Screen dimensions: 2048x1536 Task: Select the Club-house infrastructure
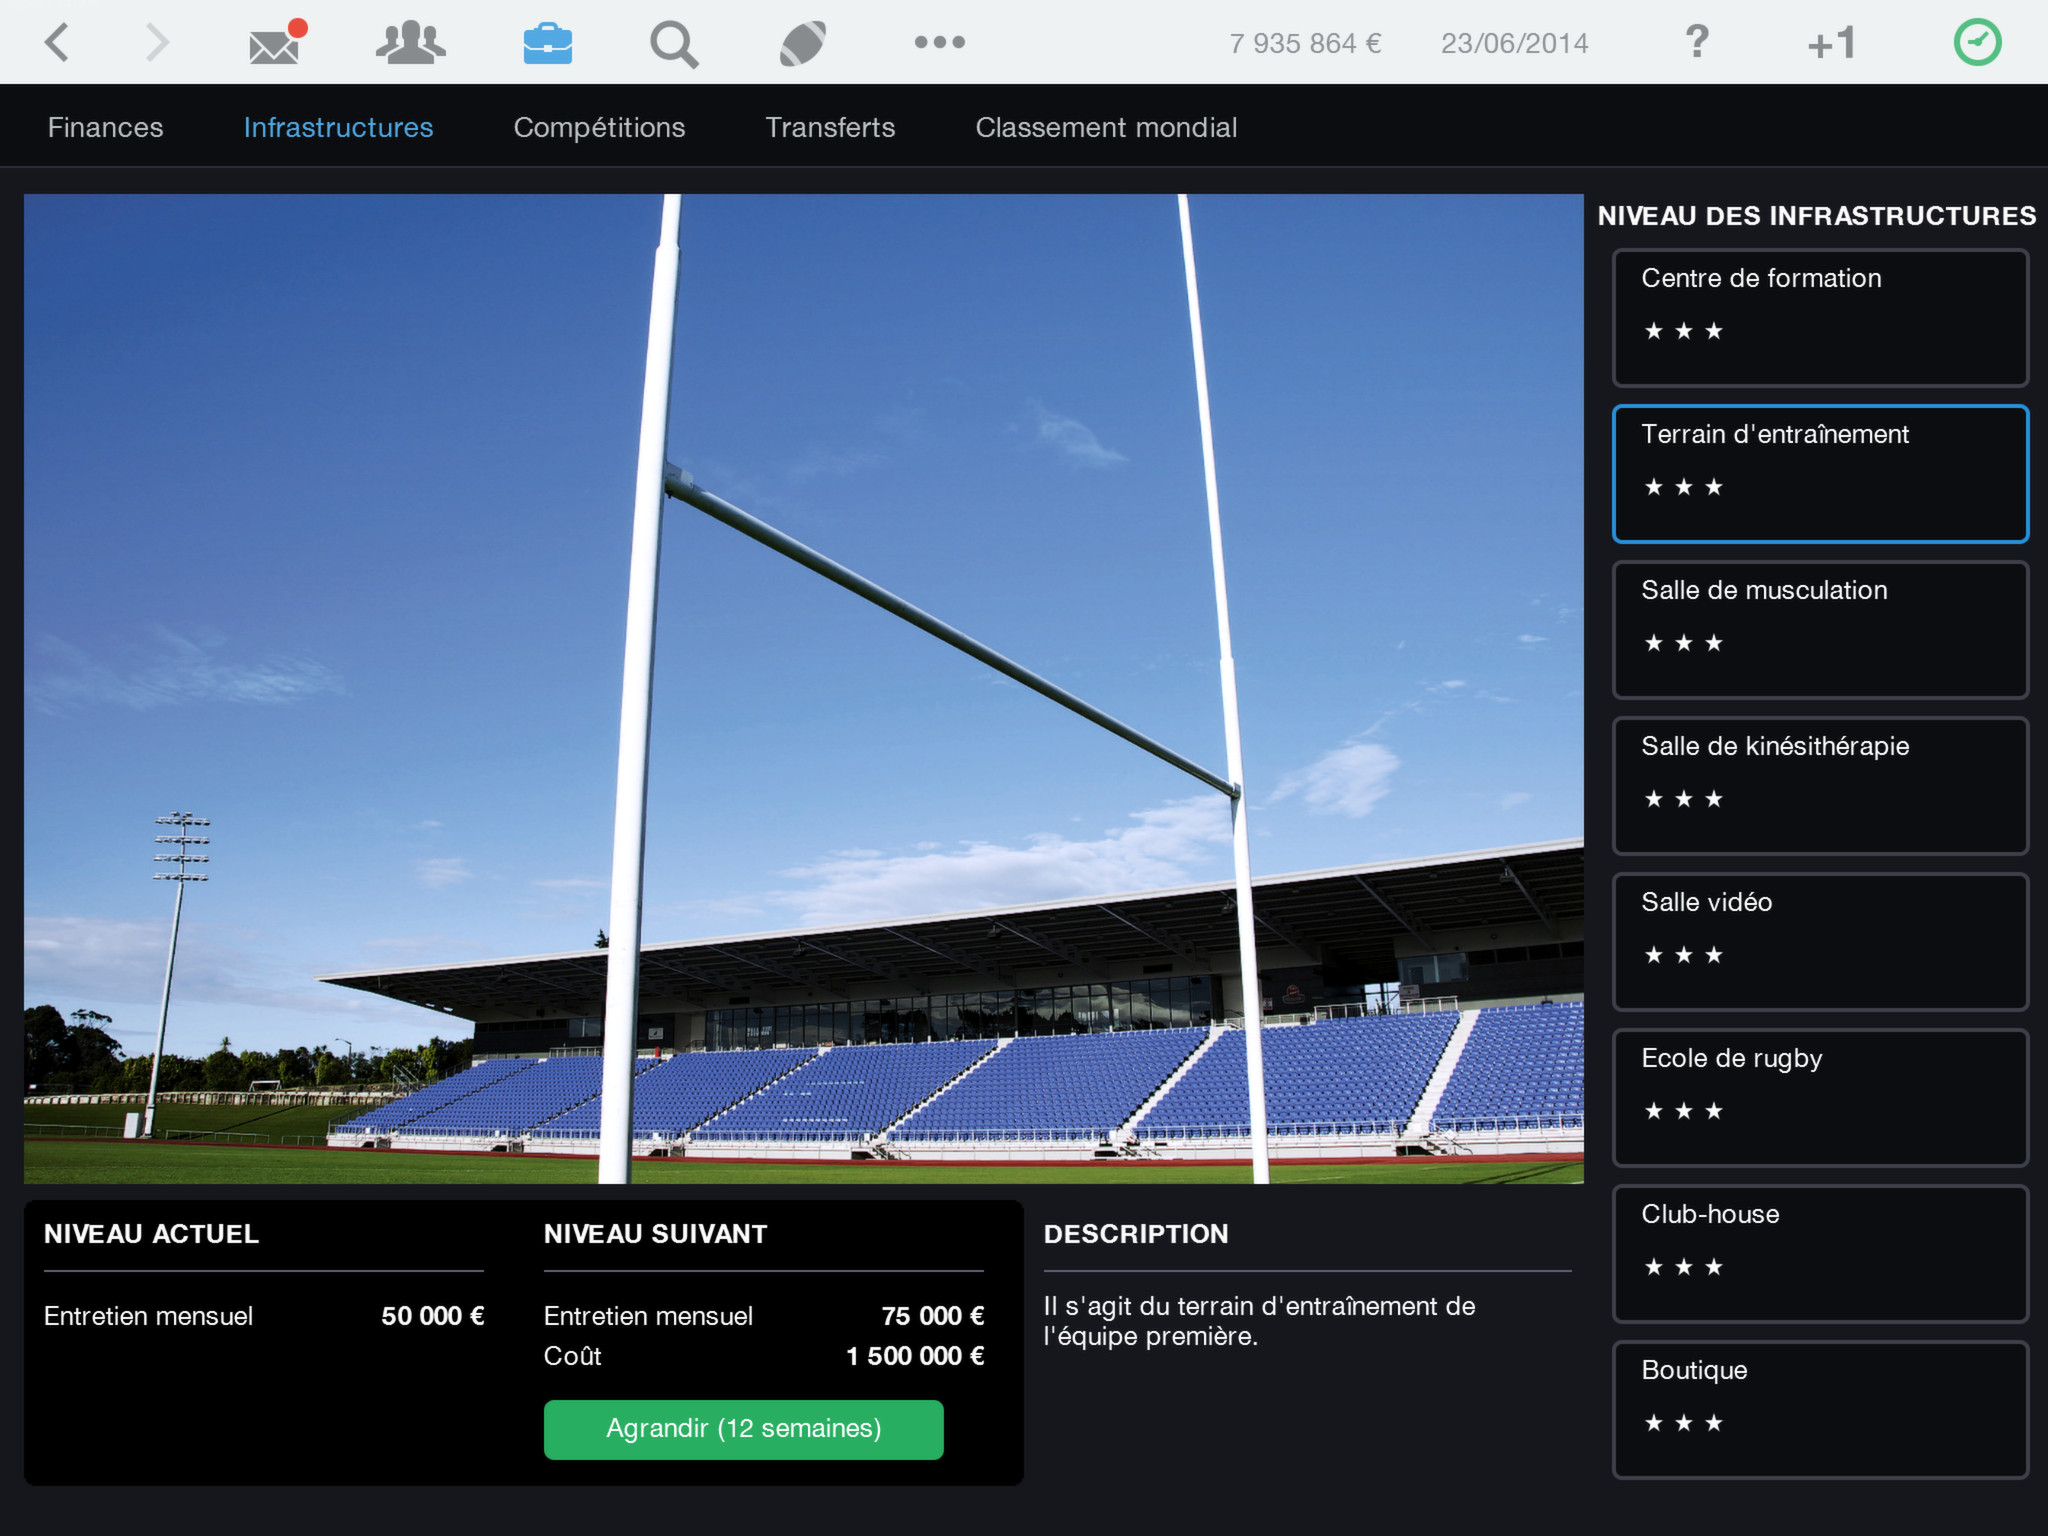(x=1819, y=1253)
